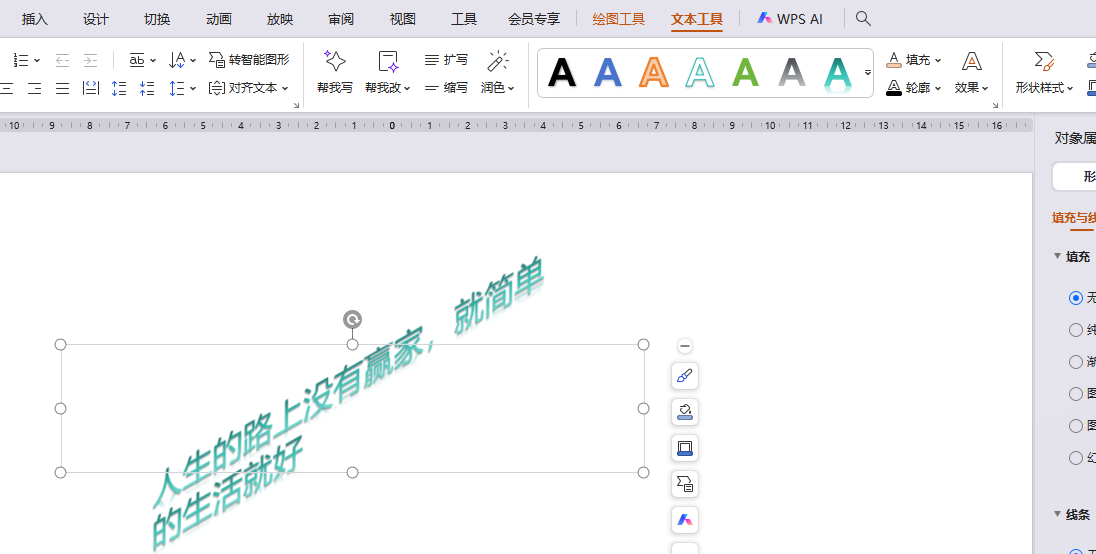Screen dimensions: 1096x554
Task: Click the floating brush style icon
Action: [685, 376]
